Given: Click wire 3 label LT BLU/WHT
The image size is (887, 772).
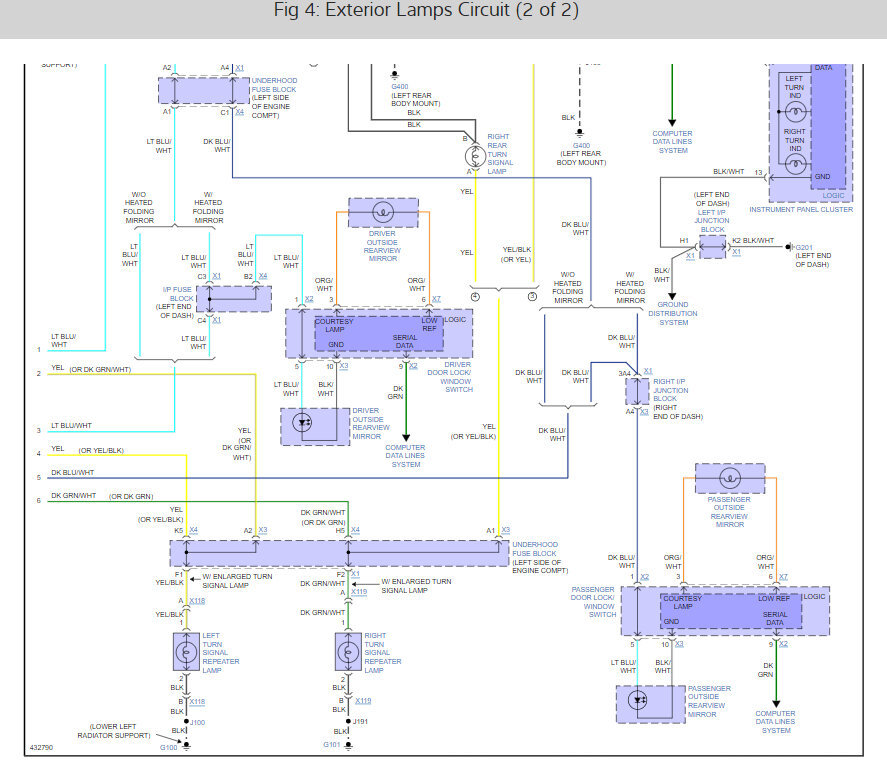Looking at the screenshot, I should coord(71,425).
